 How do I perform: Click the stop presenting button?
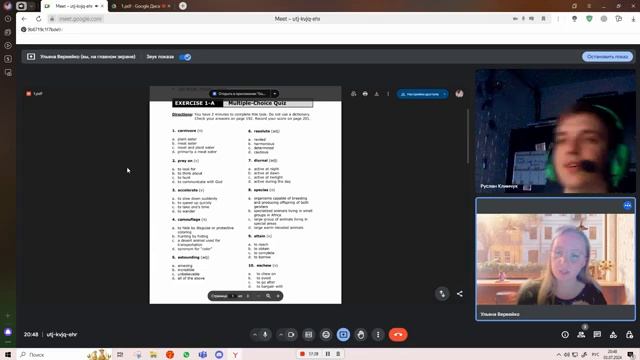point(607,57)
